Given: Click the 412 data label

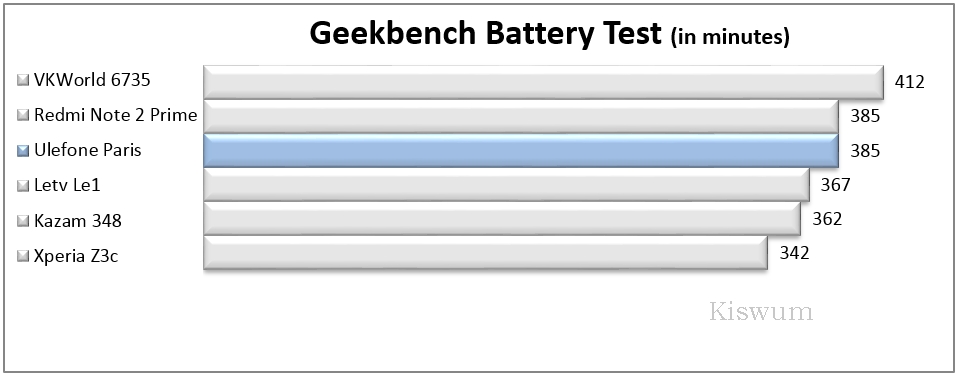Looking at the screenshot, I should pyautogui.click(x=910, y=82).
